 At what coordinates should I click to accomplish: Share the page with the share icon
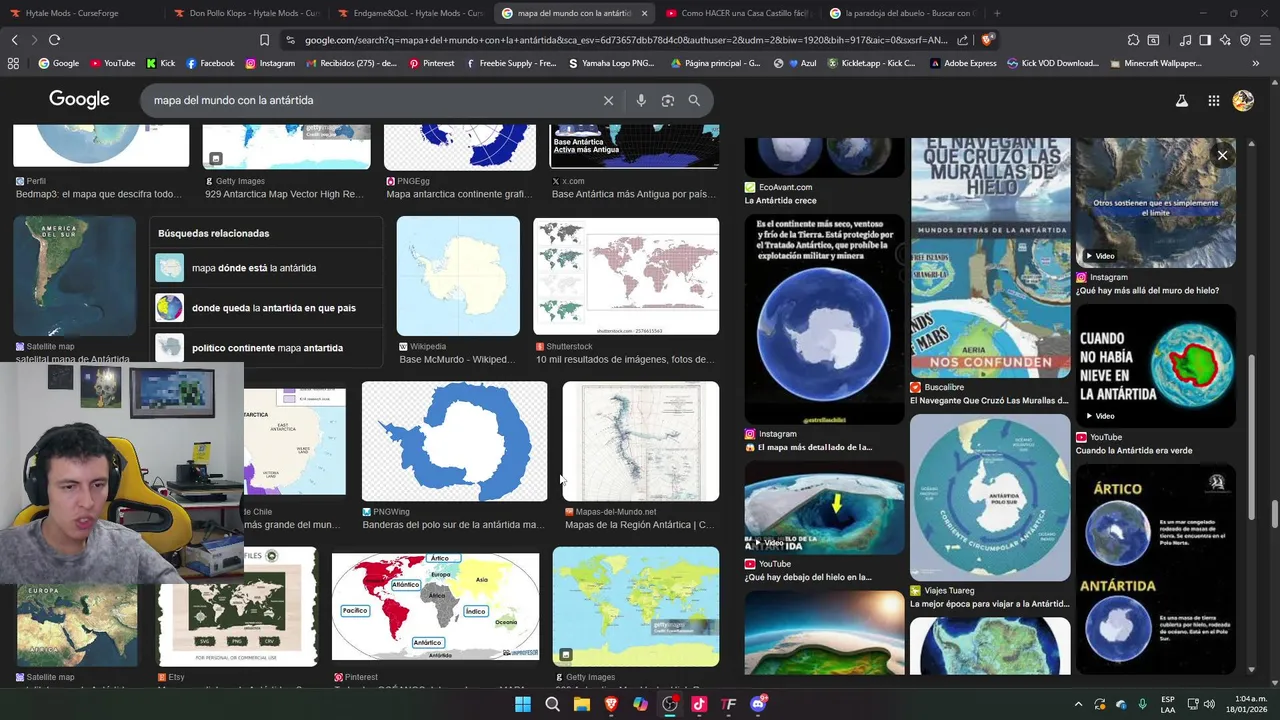click(962, 40)
